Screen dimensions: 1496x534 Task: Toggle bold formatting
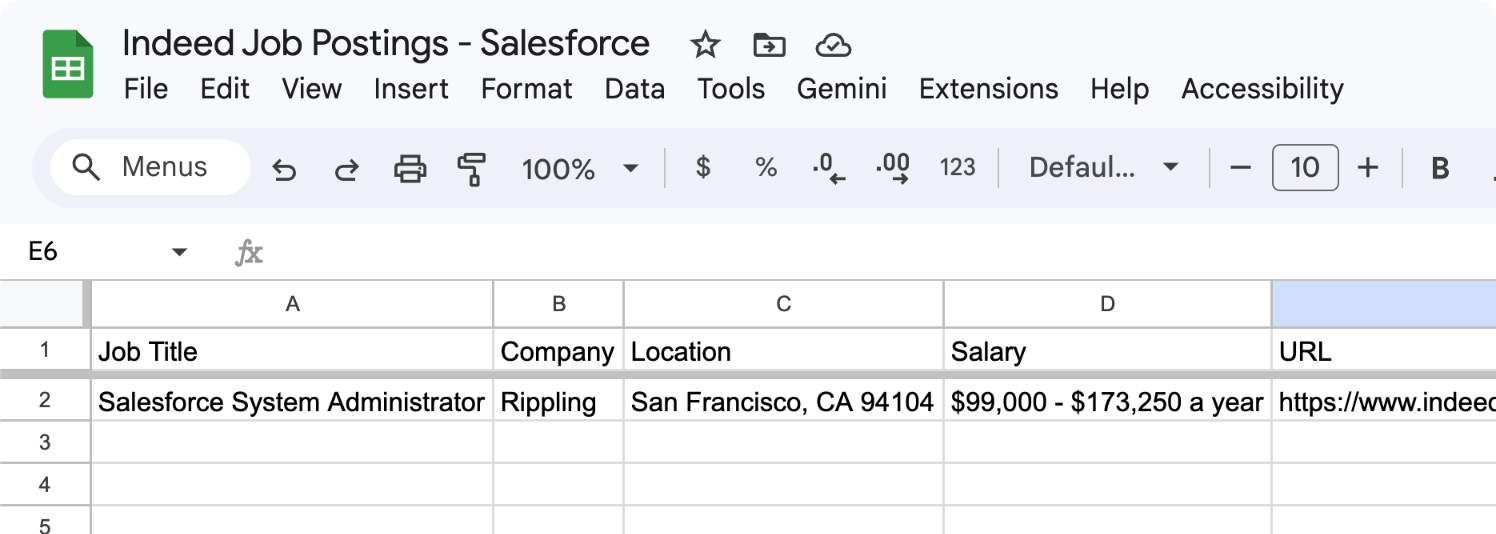pyautogui.click(x=1440, y=168)
